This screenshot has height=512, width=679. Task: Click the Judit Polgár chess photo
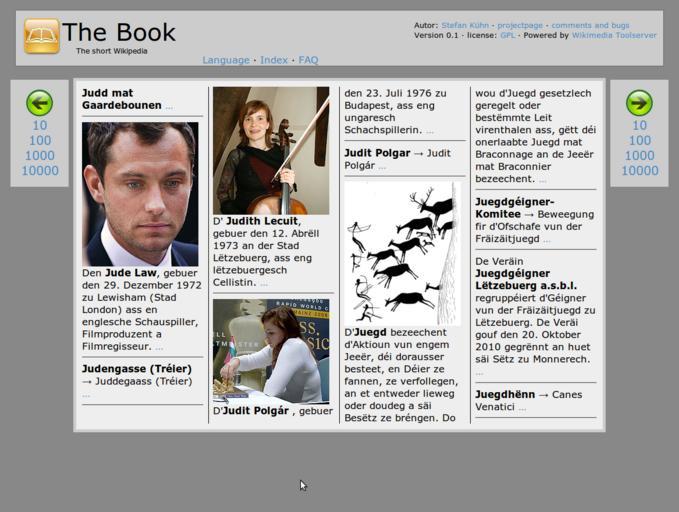pos(271,350)
